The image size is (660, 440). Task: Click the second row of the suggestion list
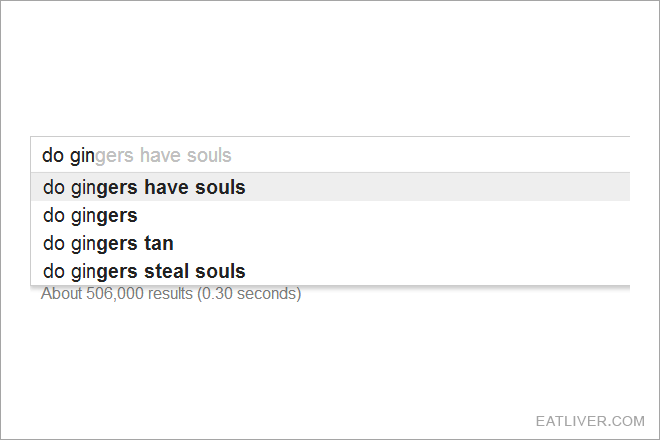330,215
